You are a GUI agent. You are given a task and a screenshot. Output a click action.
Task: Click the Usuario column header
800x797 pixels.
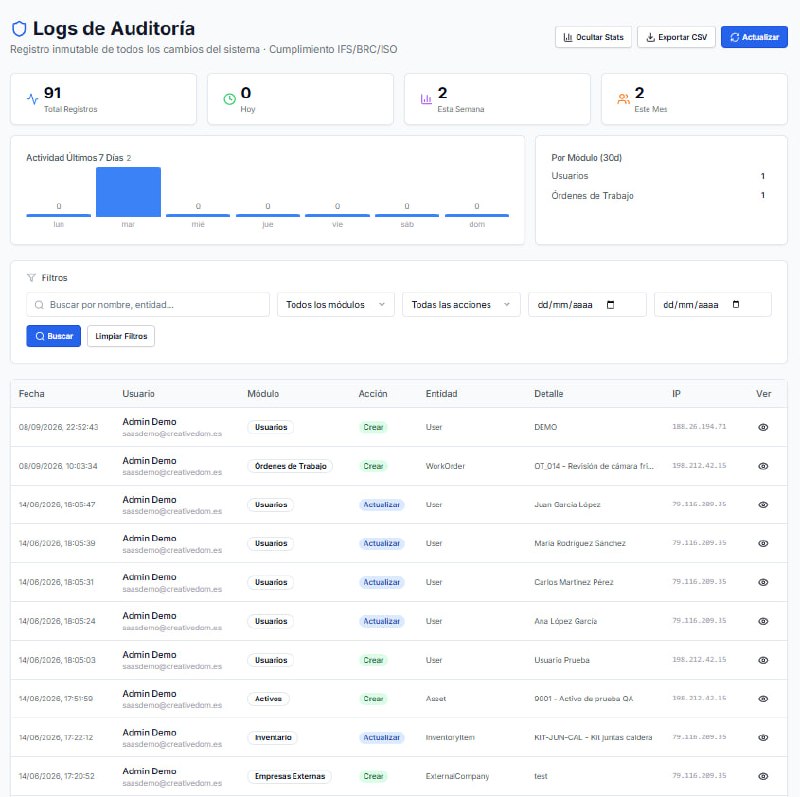pyautogui.click(x=138, y=394)
